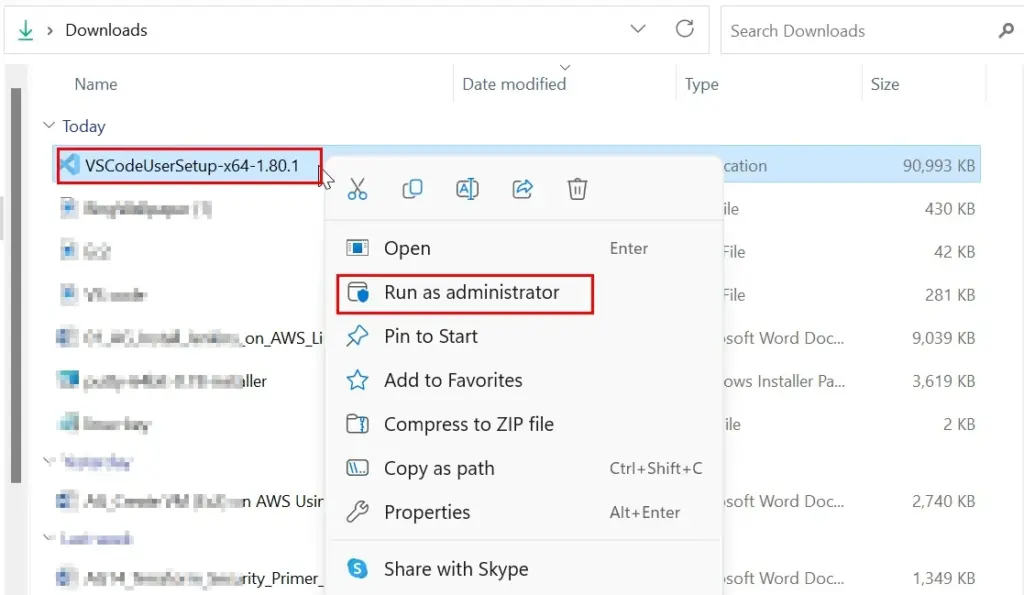Click the Share icon in the context toolbar
Image resolution: width=1024 pixels, height=595 pixels.
pyautogui.click(x=522, y=189)
